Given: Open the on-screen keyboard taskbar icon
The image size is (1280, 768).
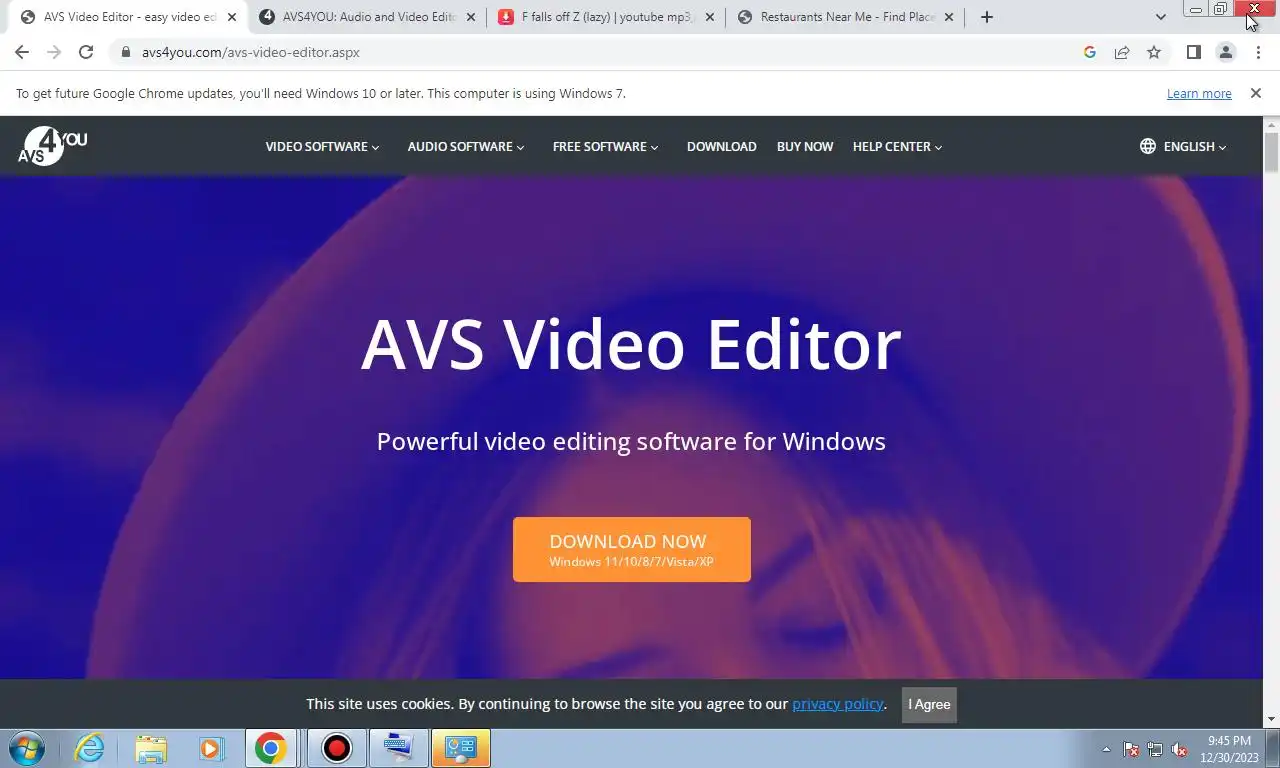Looking at the screenshot, I should [398, 748].
